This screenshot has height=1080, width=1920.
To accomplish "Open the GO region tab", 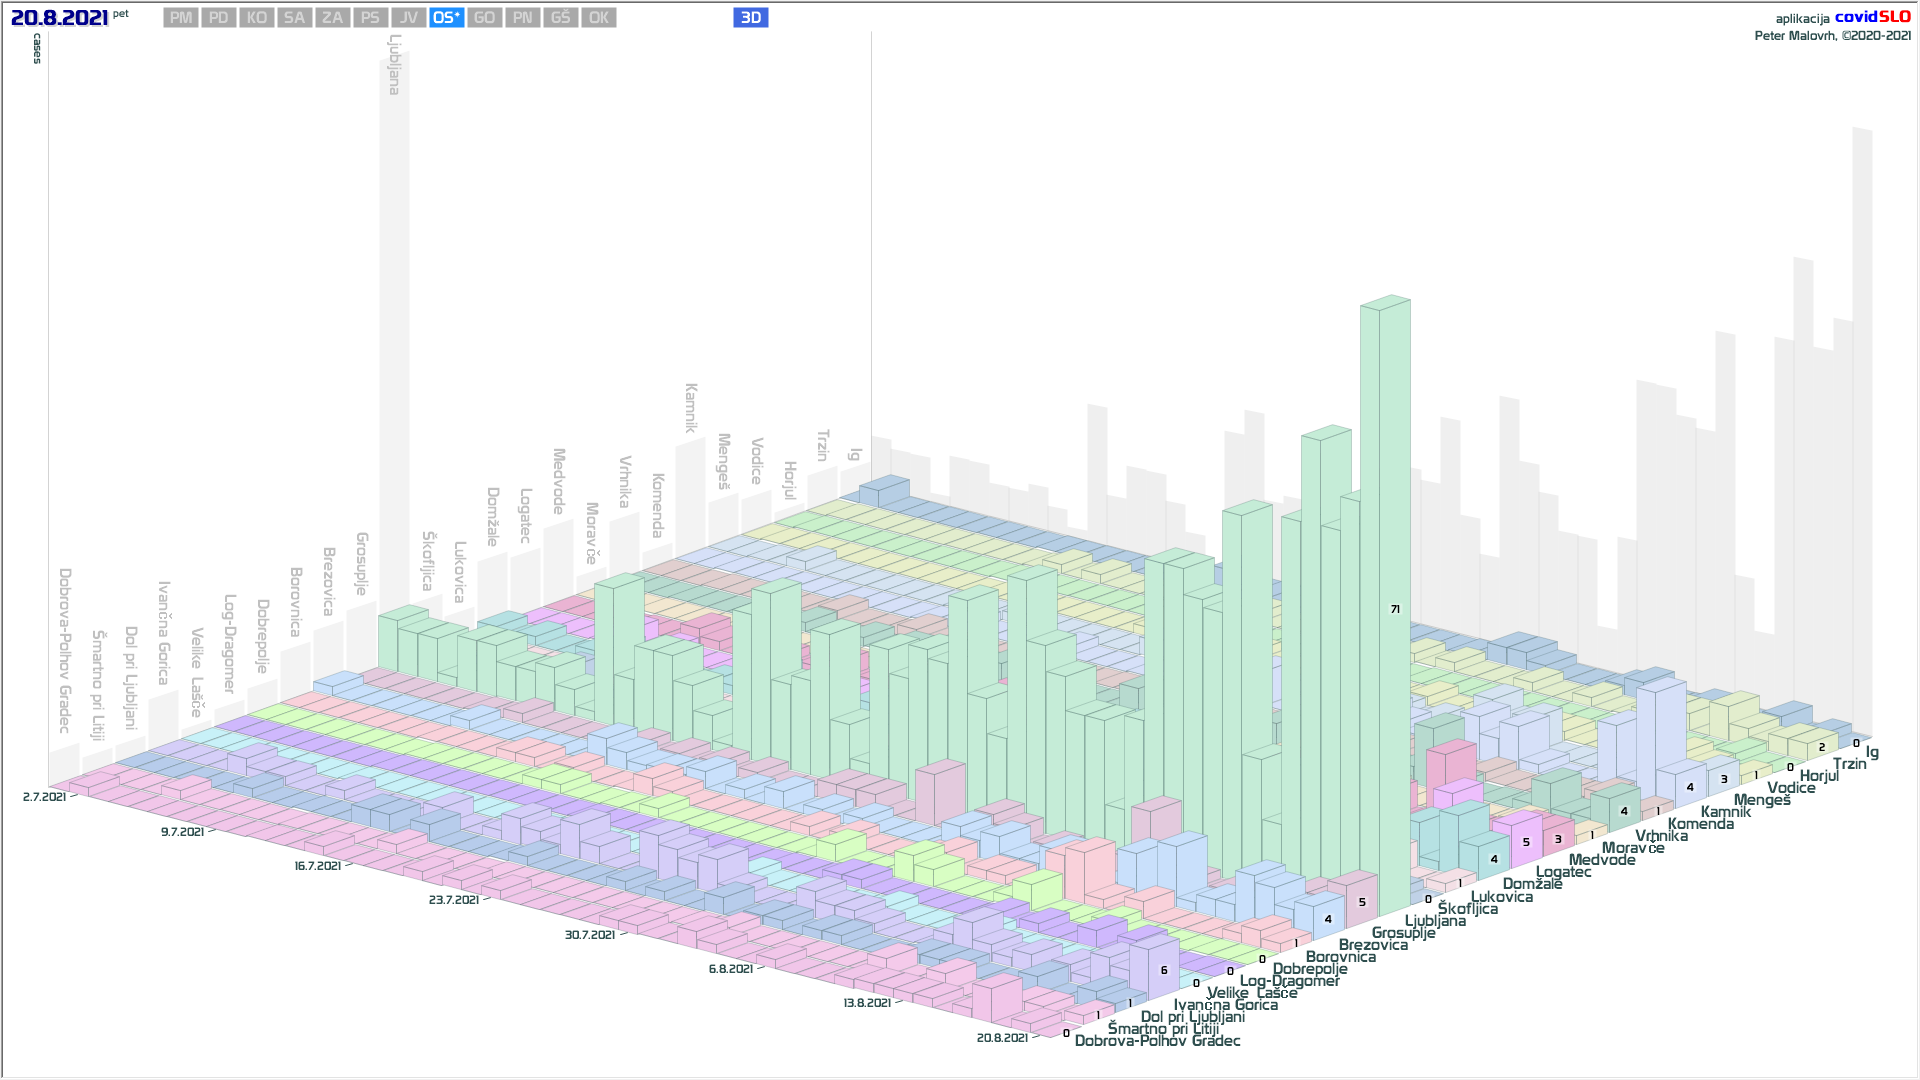I will click(x=484, y=18).
